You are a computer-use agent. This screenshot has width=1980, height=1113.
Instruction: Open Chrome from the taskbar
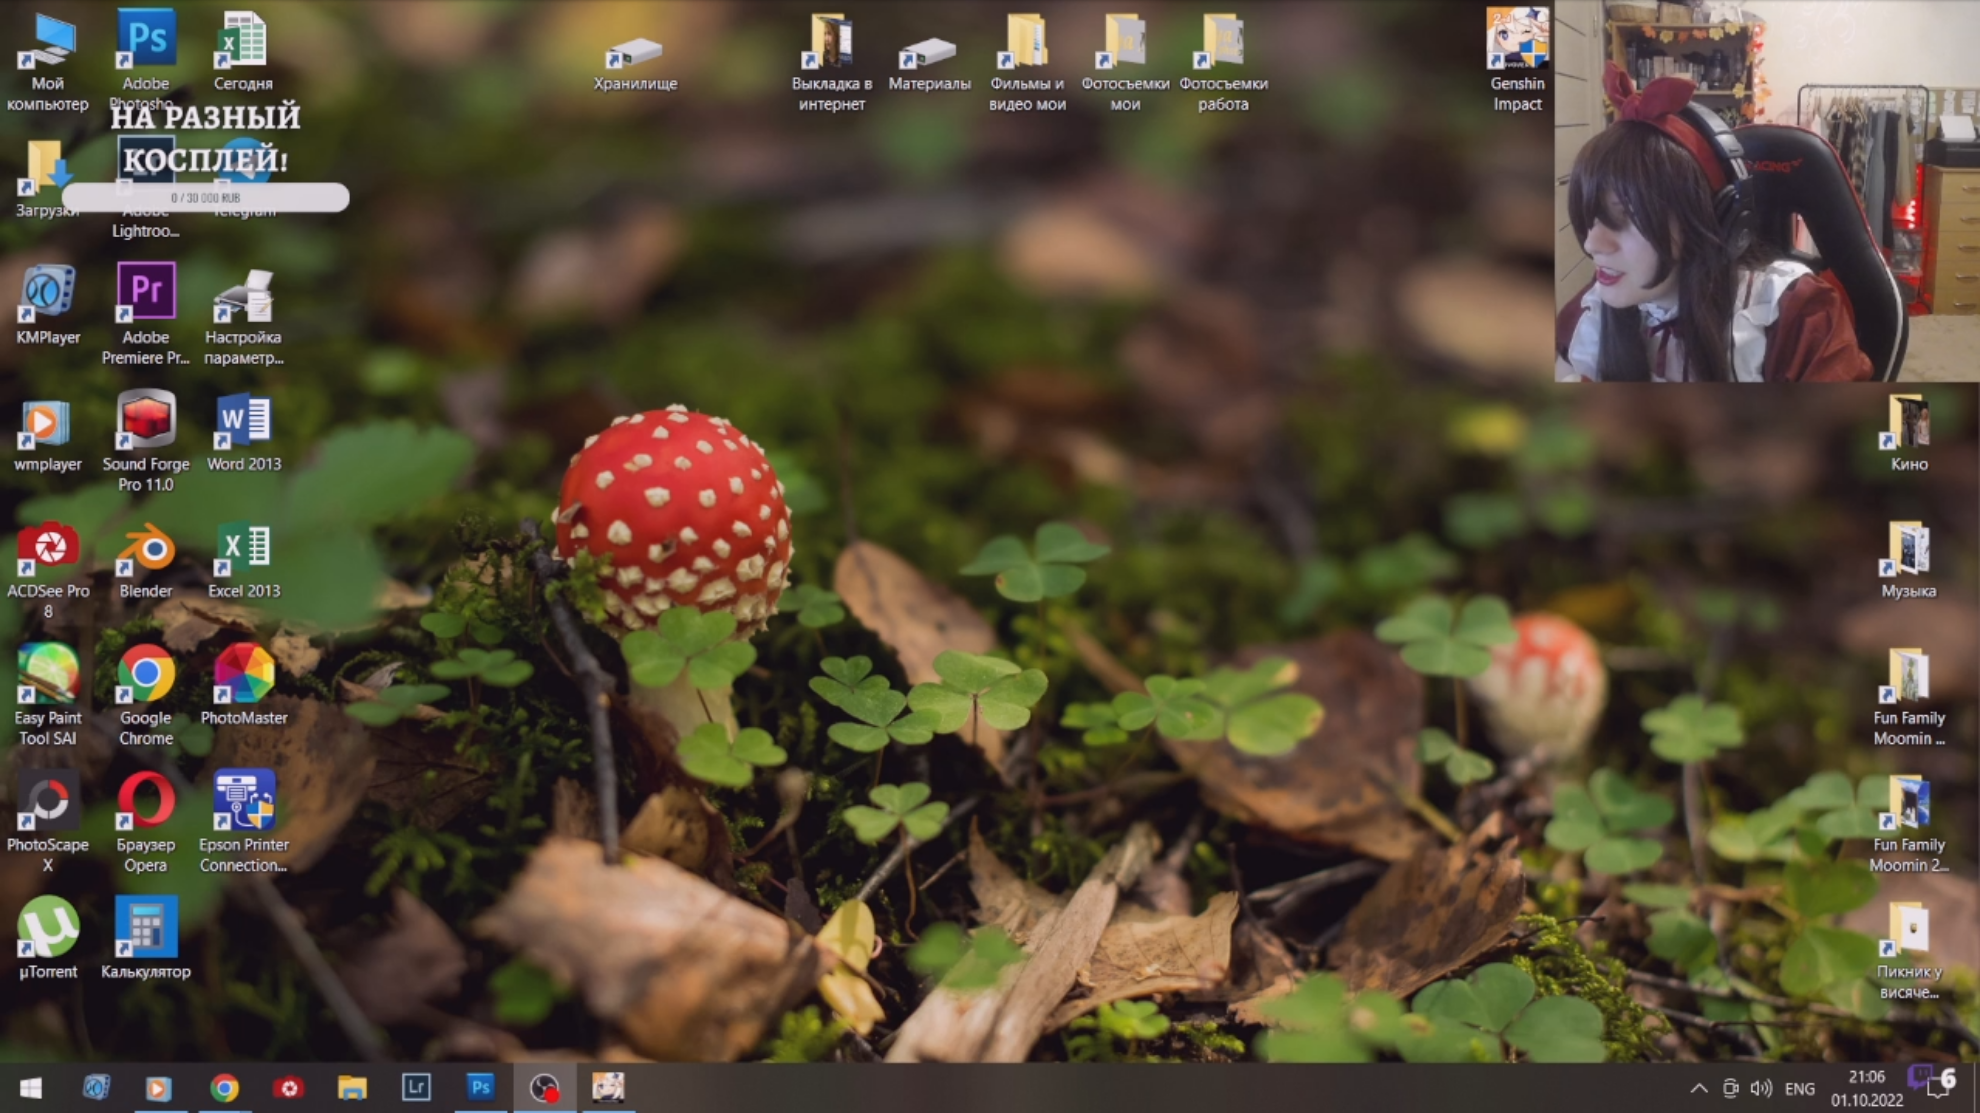tap(224, 1087)
